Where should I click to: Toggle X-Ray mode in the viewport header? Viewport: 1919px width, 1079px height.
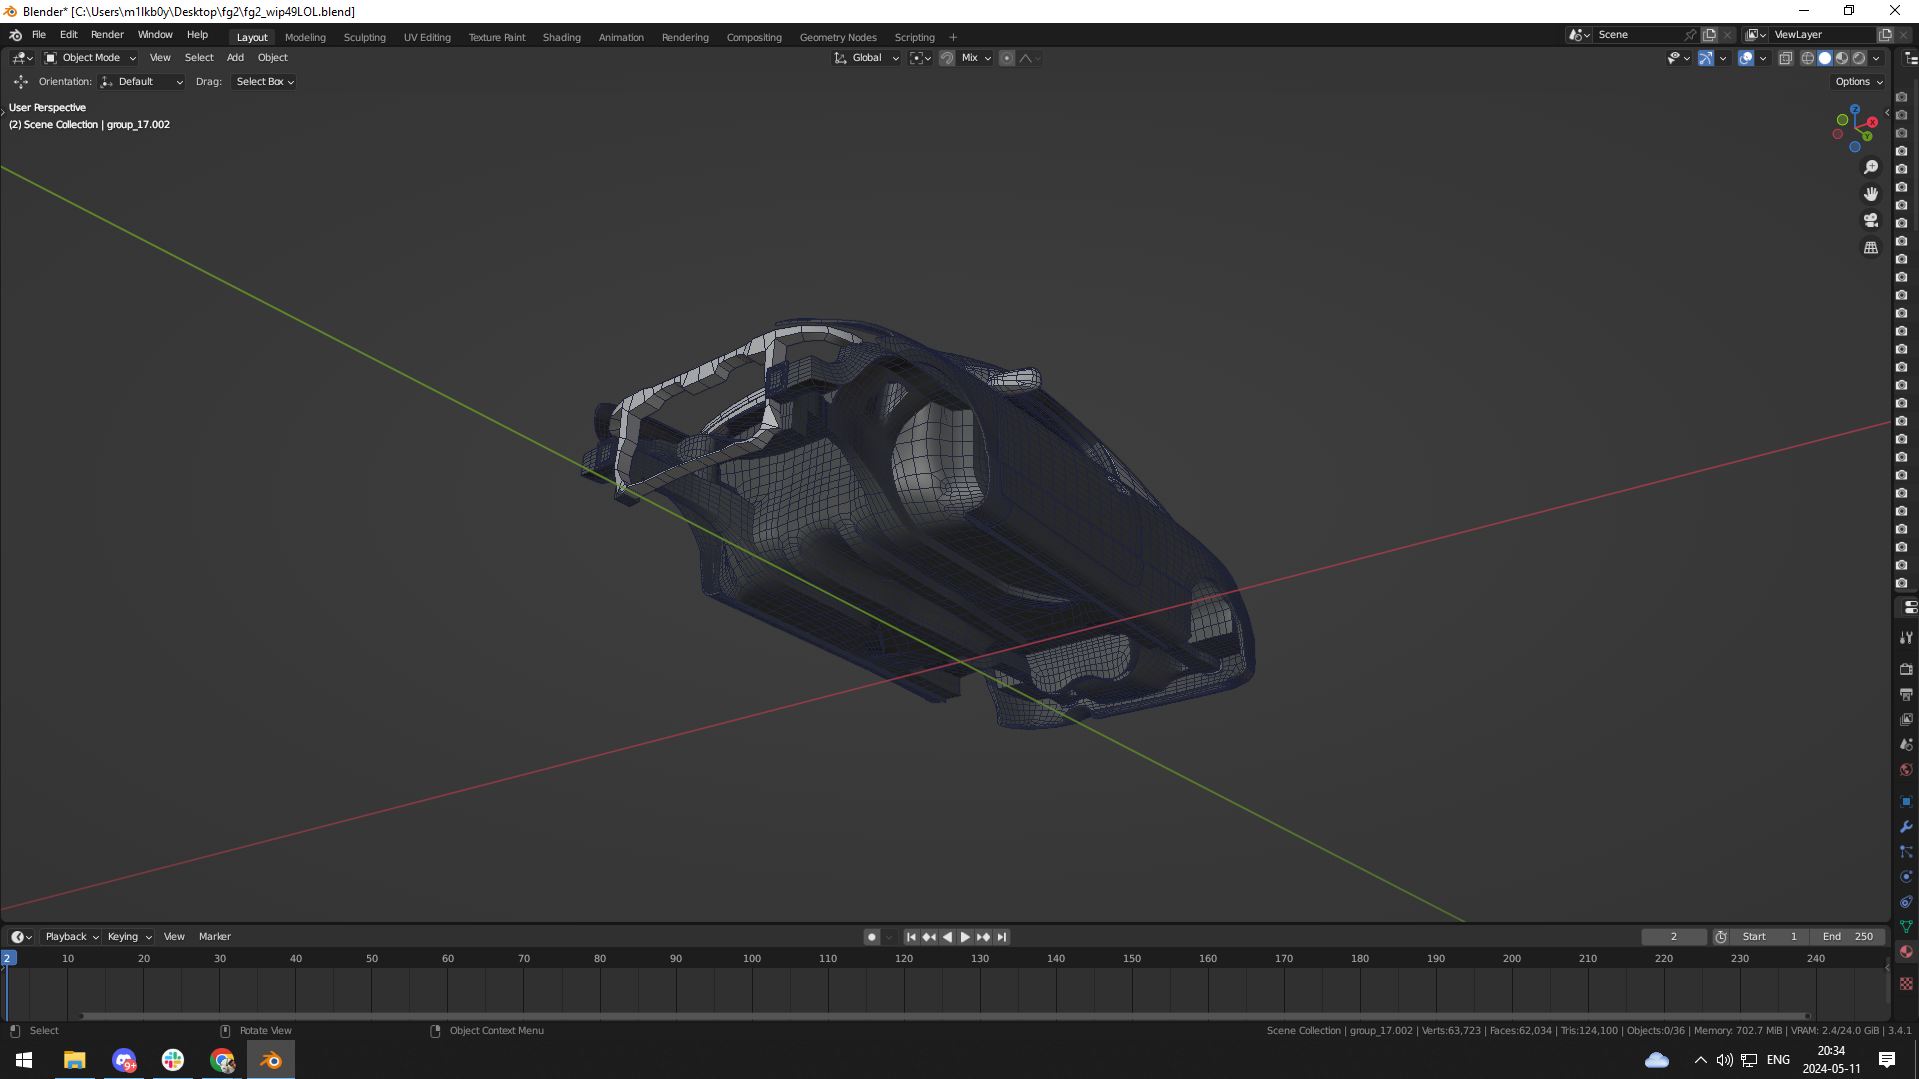pyautogui.click(x=1785, y=58)
